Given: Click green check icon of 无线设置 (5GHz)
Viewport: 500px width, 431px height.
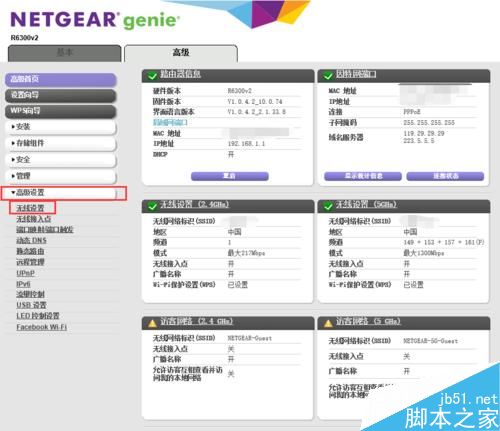Looking at the screenshot, I should [328, 206].
